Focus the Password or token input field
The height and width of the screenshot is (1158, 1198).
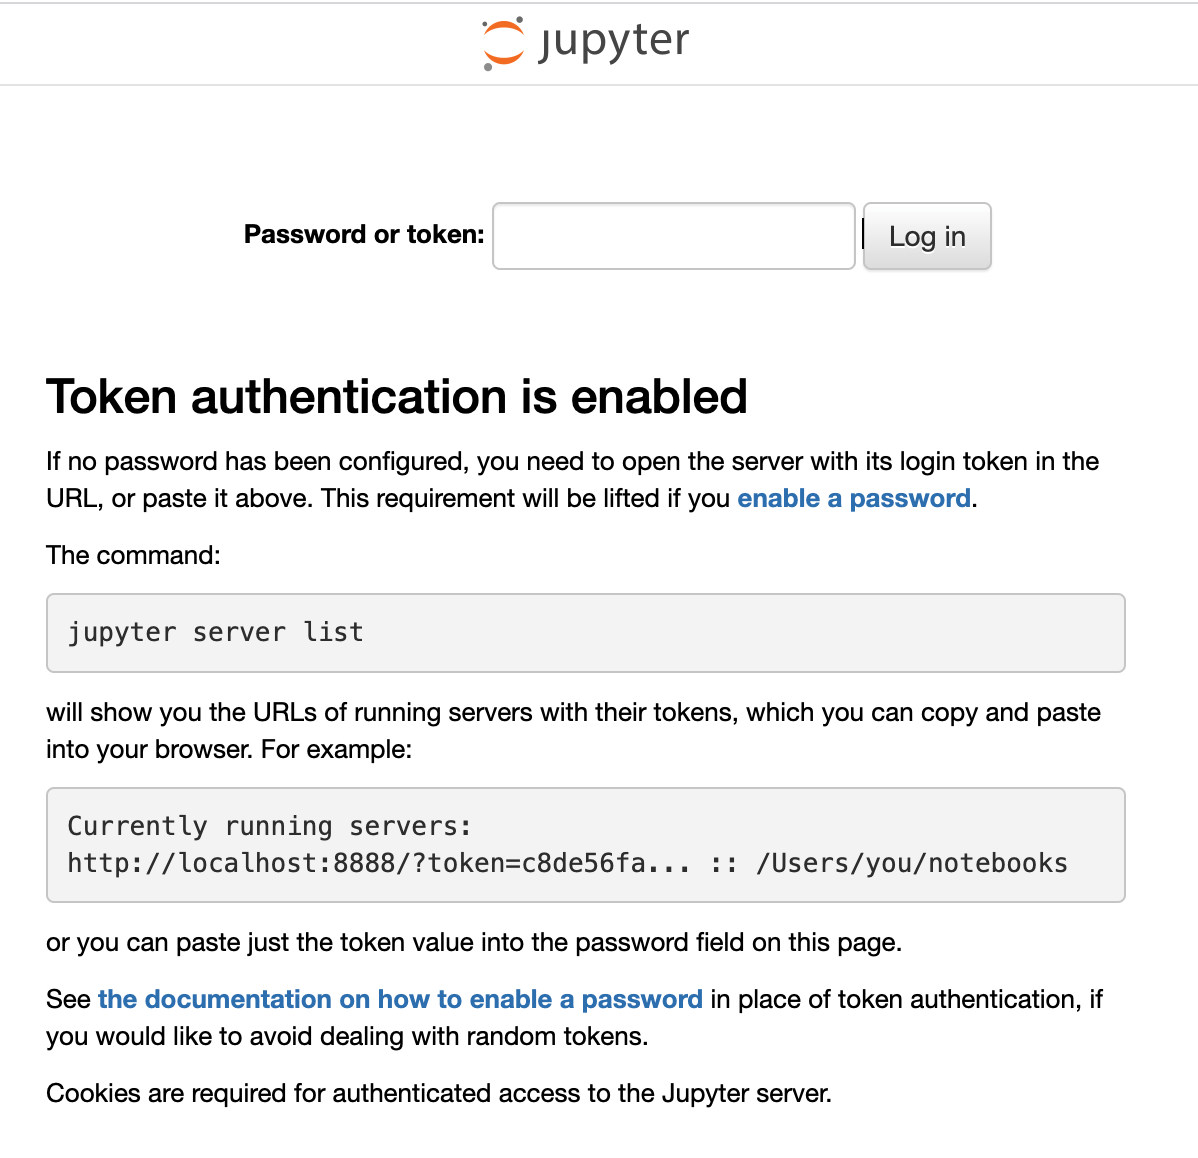tap(673, 236)
